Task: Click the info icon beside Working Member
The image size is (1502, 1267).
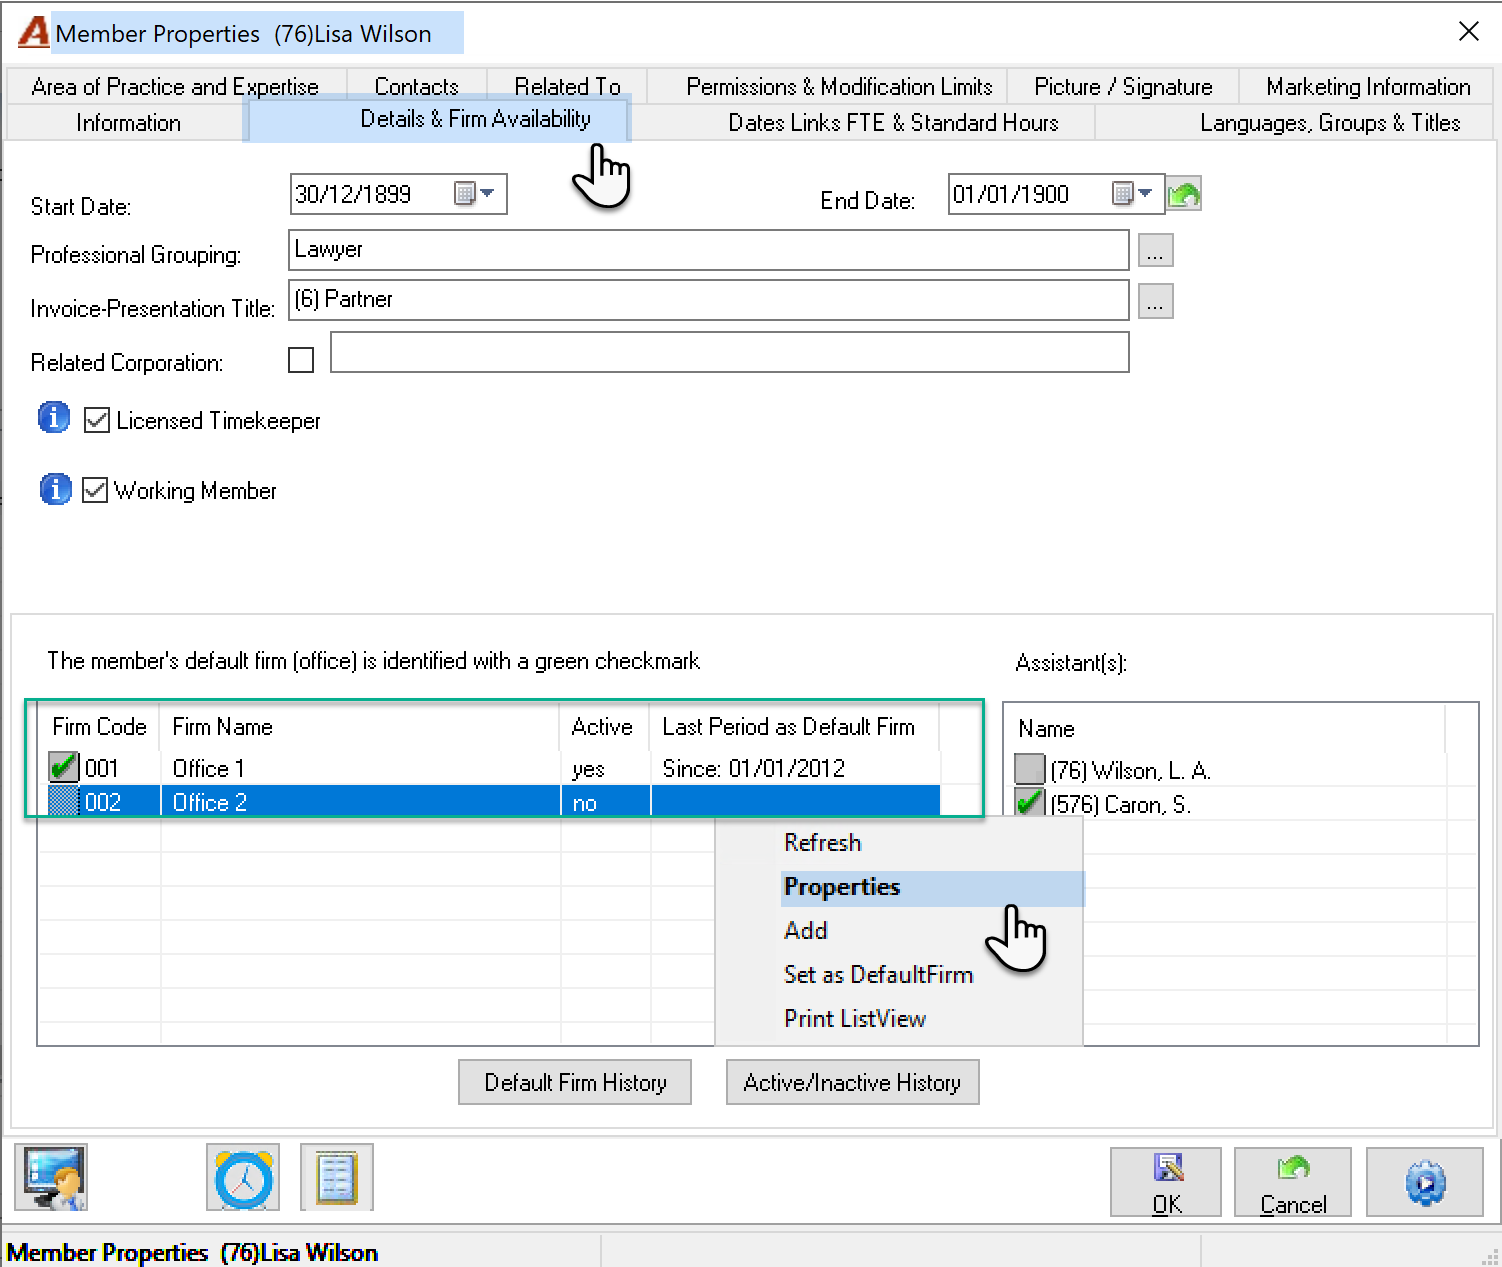Action: [x=55, y=489]
